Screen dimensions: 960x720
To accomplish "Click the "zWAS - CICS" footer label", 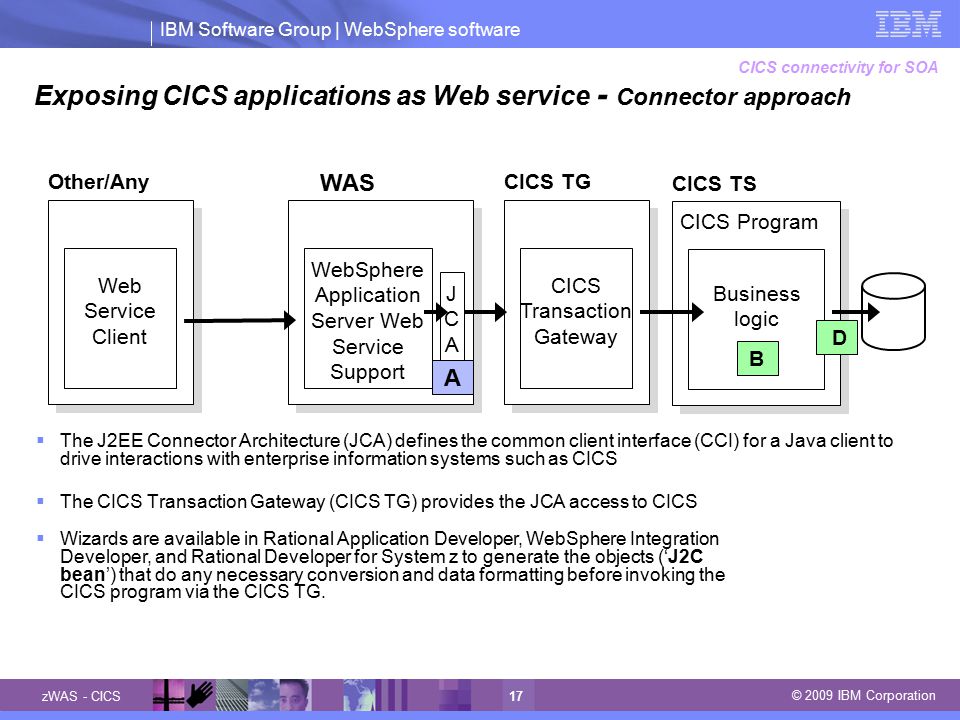I will pyautogui.click(x=81, y=696).
